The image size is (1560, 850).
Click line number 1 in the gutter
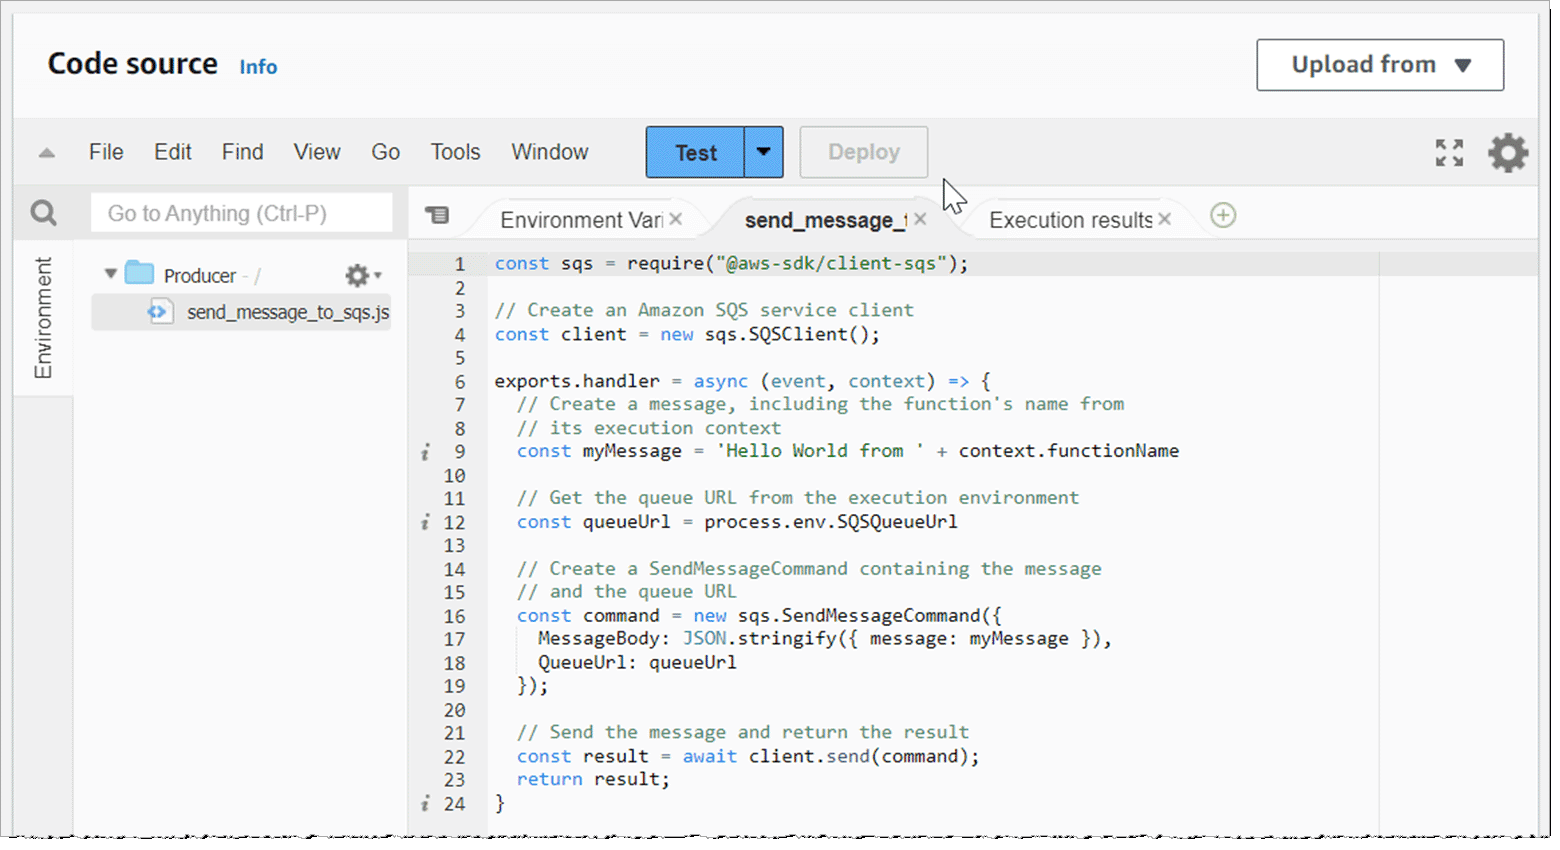pos(460,264)
